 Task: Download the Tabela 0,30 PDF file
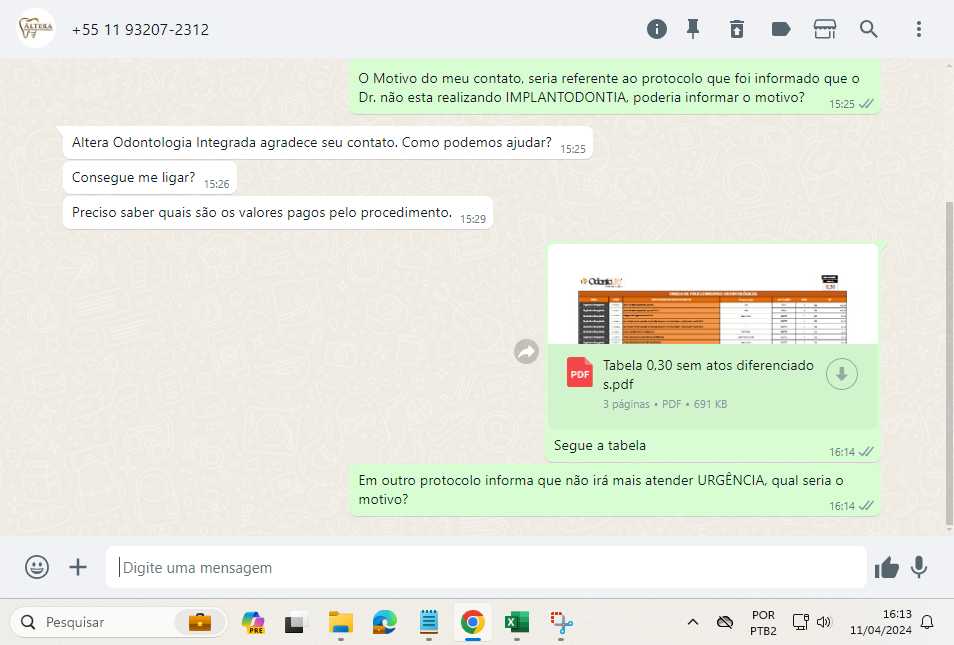[842, 374]
